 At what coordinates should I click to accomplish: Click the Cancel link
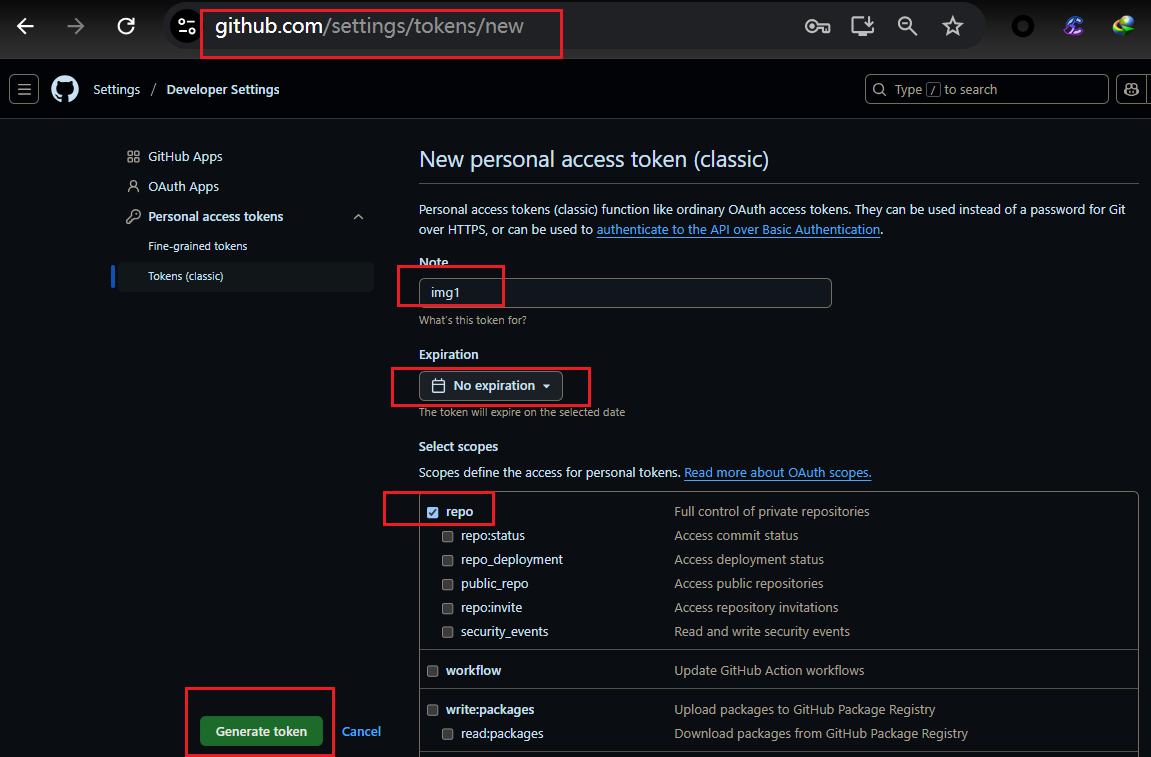point(361,731)
